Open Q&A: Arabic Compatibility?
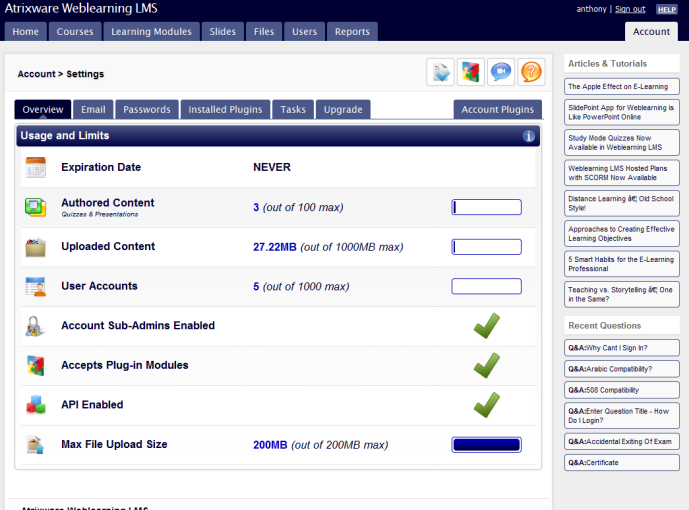 point(622,369)
